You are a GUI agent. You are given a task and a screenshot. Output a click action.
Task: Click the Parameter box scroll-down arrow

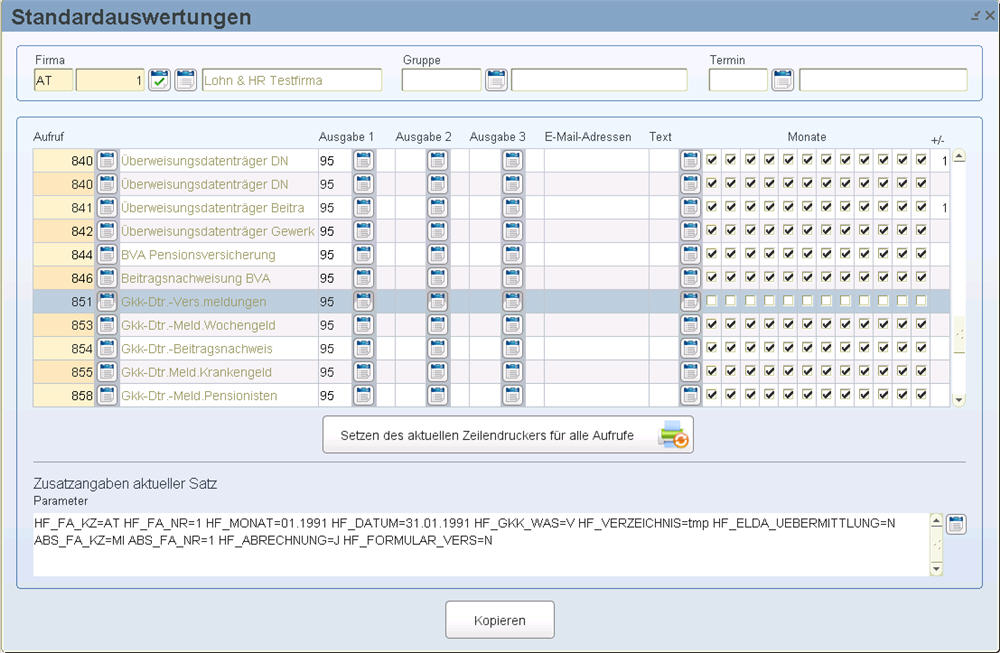coord(936,569)
